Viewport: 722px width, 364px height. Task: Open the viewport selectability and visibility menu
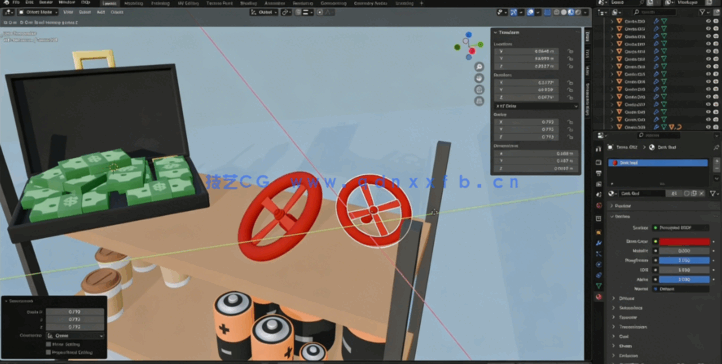point(502,12)
